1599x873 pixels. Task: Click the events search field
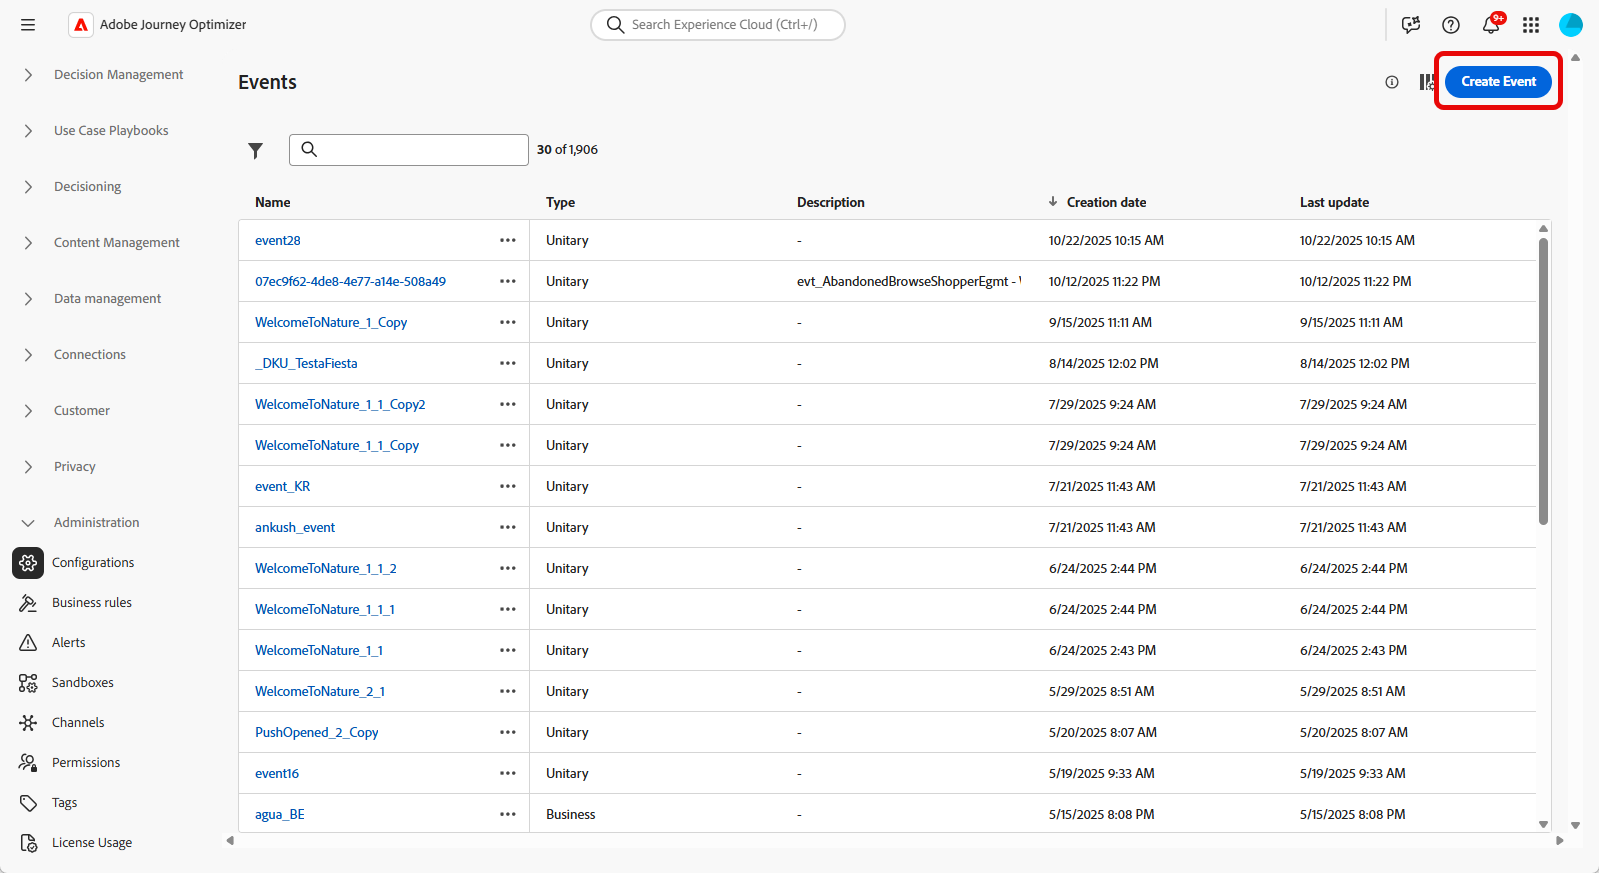[420, 150]
